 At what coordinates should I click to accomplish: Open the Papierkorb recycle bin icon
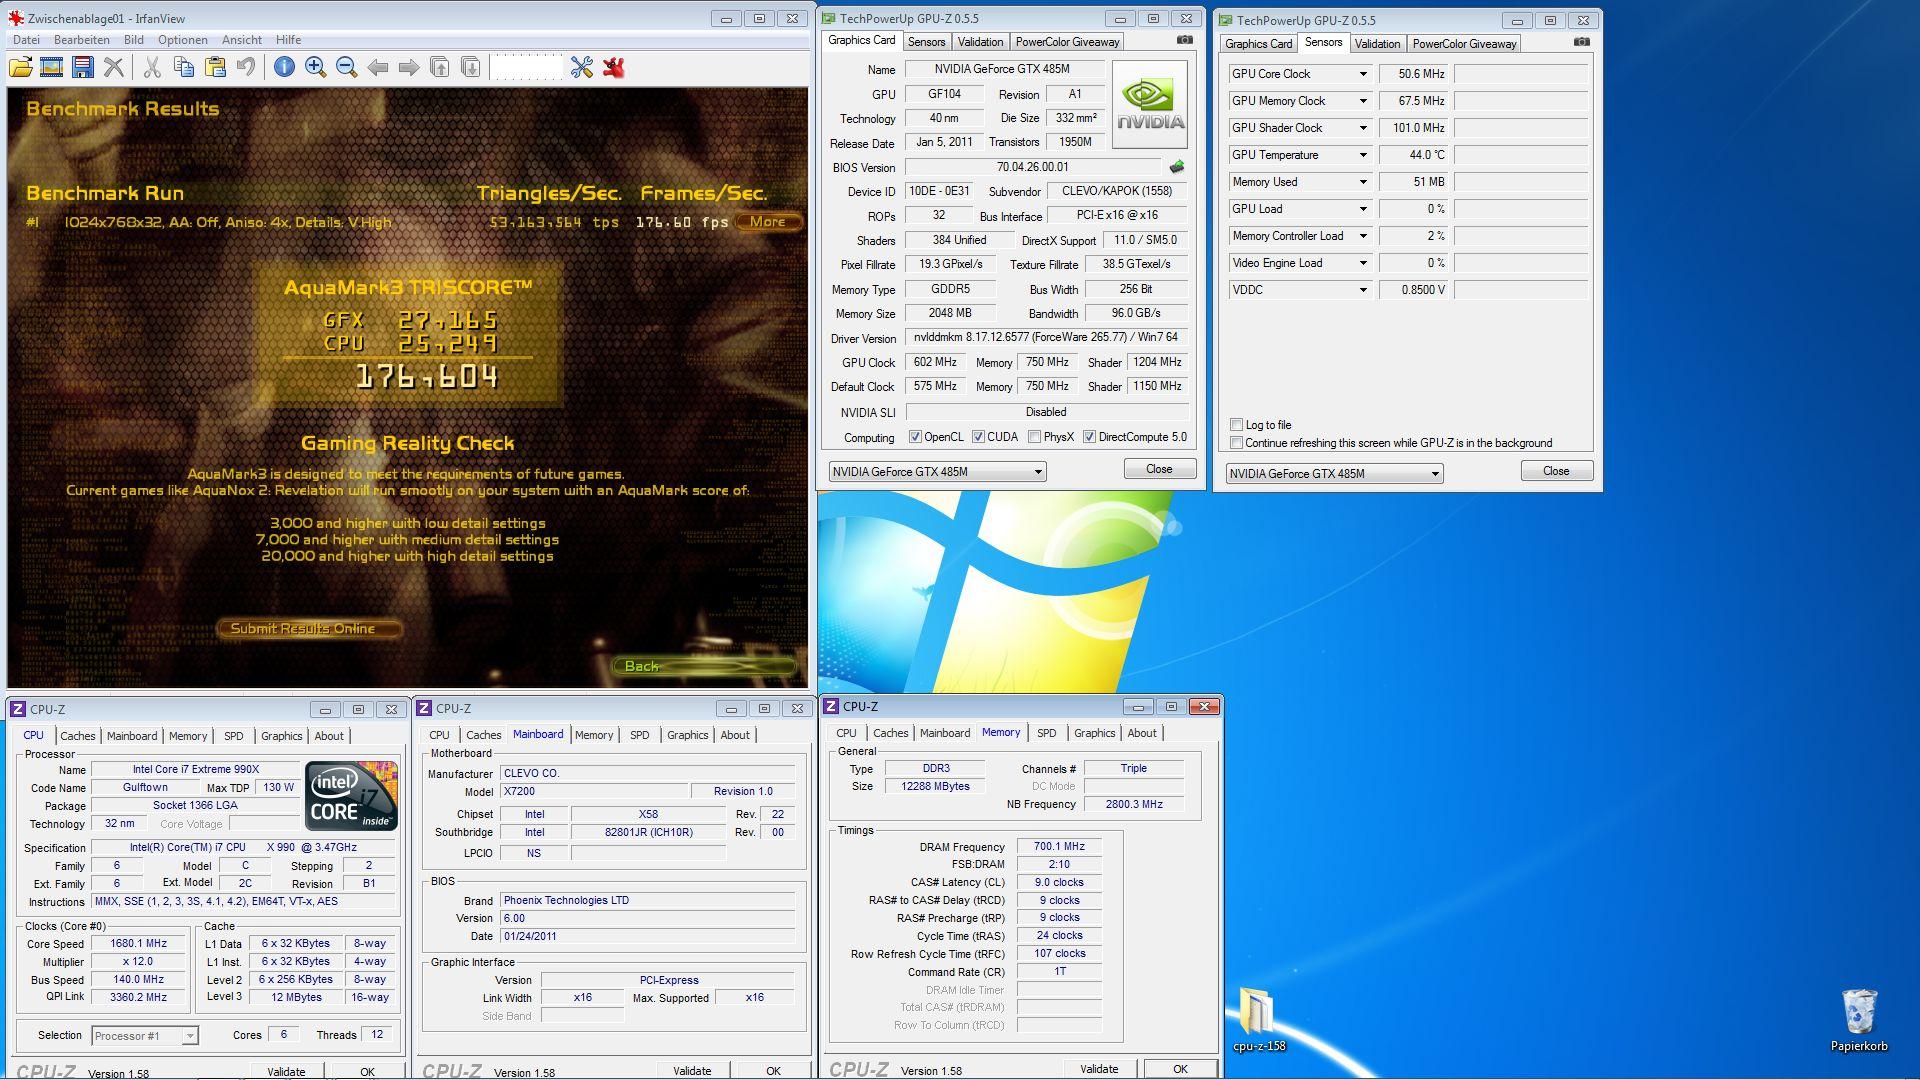click(1859, 1018)
